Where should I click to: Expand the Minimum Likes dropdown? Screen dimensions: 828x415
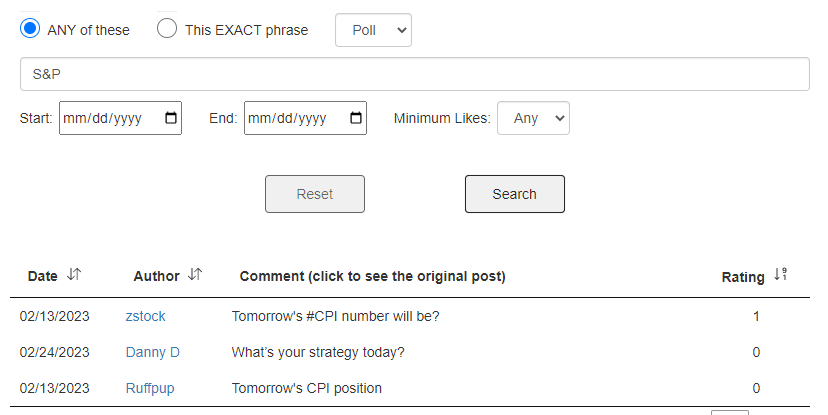[533, 118]
